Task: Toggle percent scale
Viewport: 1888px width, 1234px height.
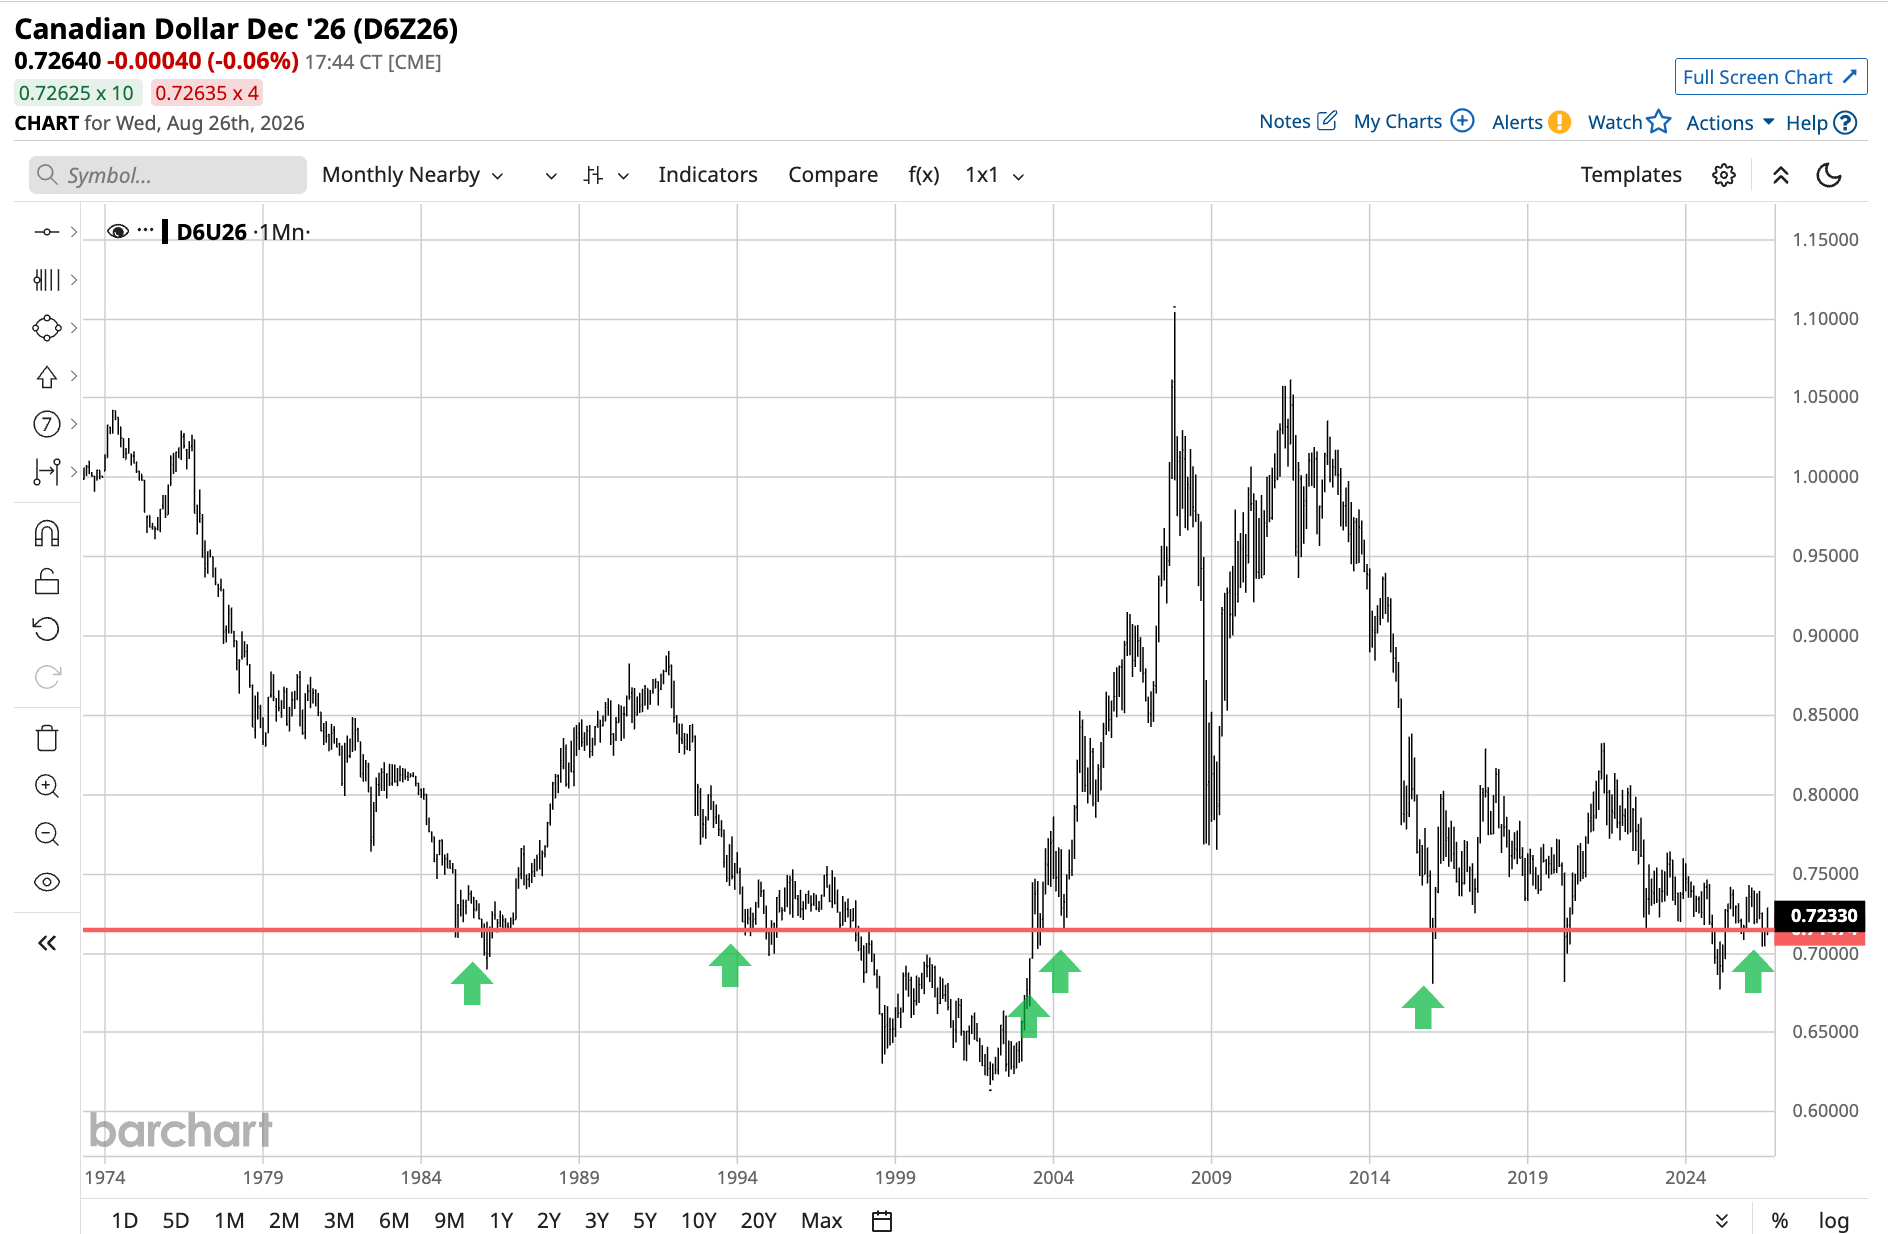Action: coord(1779,1221)
